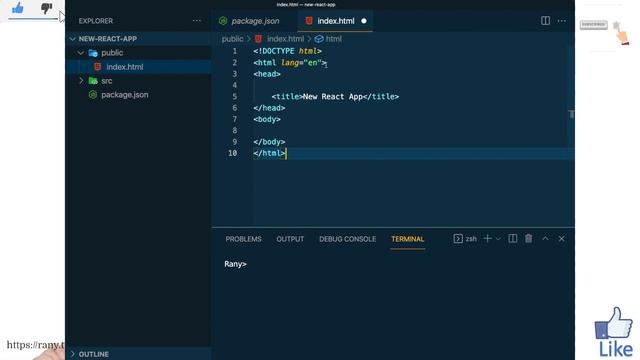640x360 pixels.
Task: Open the OUTPUT panel tab
Action: point(290,239)
